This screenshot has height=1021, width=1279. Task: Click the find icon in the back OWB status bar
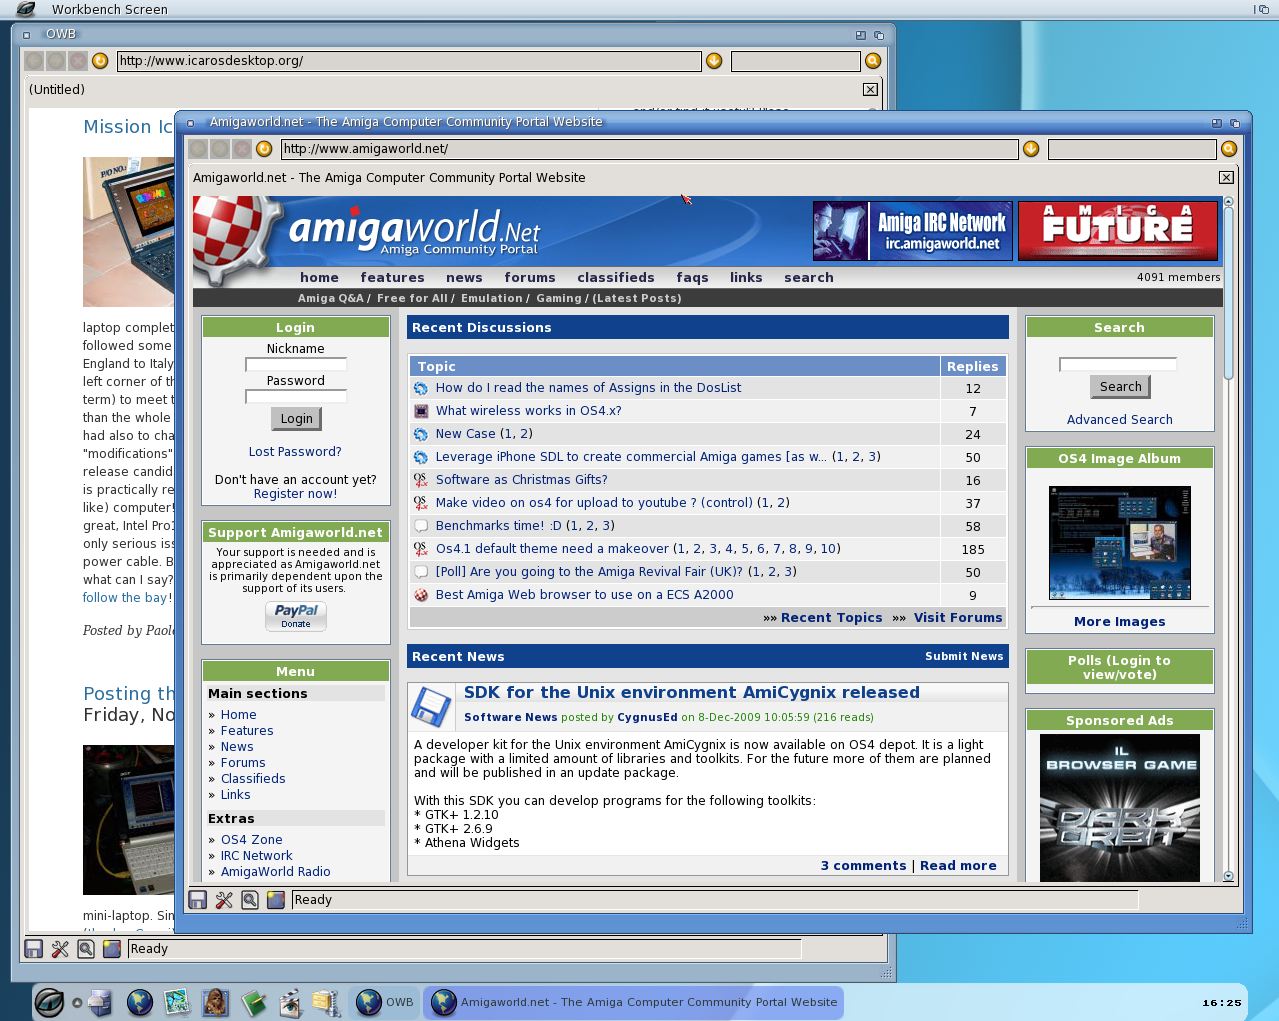tap(86, 949)
